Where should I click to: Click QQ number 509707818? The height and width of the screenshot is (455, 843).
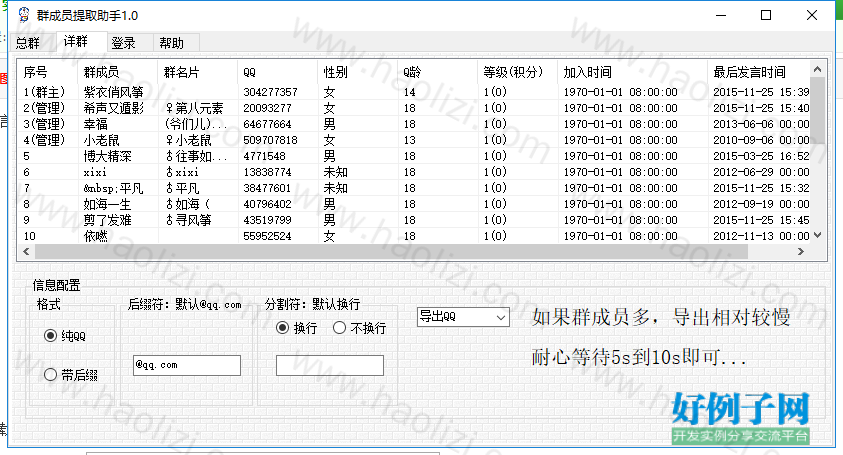tap(270, 140)
